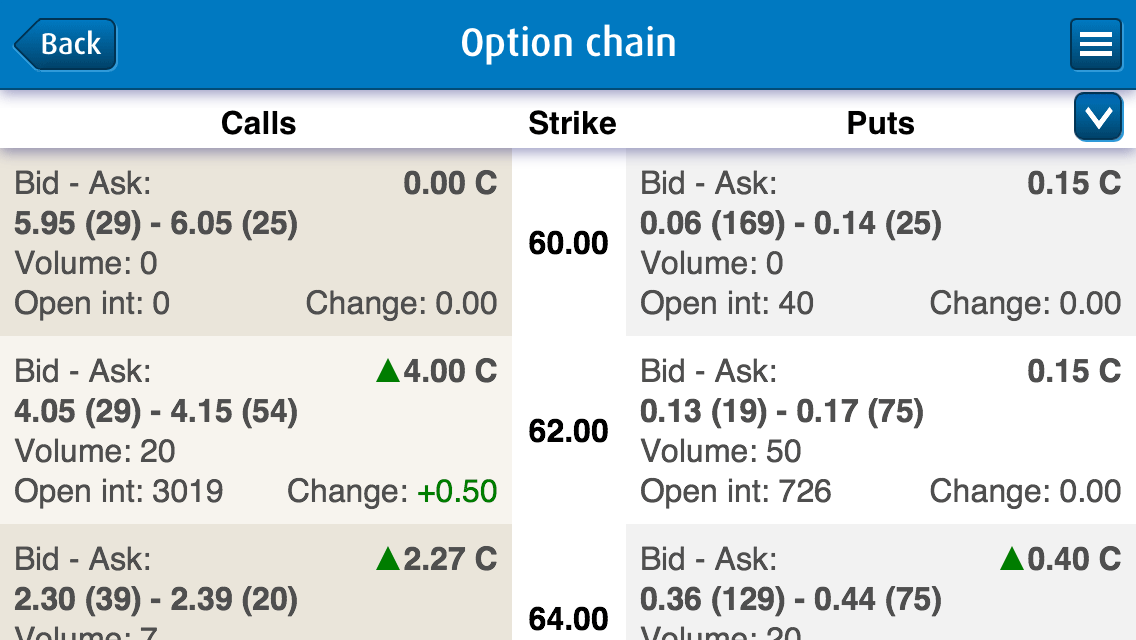Select the 60.00 strike put cell
Image resolution: width=1136 pixels, height=640 pixels.
pyautogui.click(x=880, y=243)
